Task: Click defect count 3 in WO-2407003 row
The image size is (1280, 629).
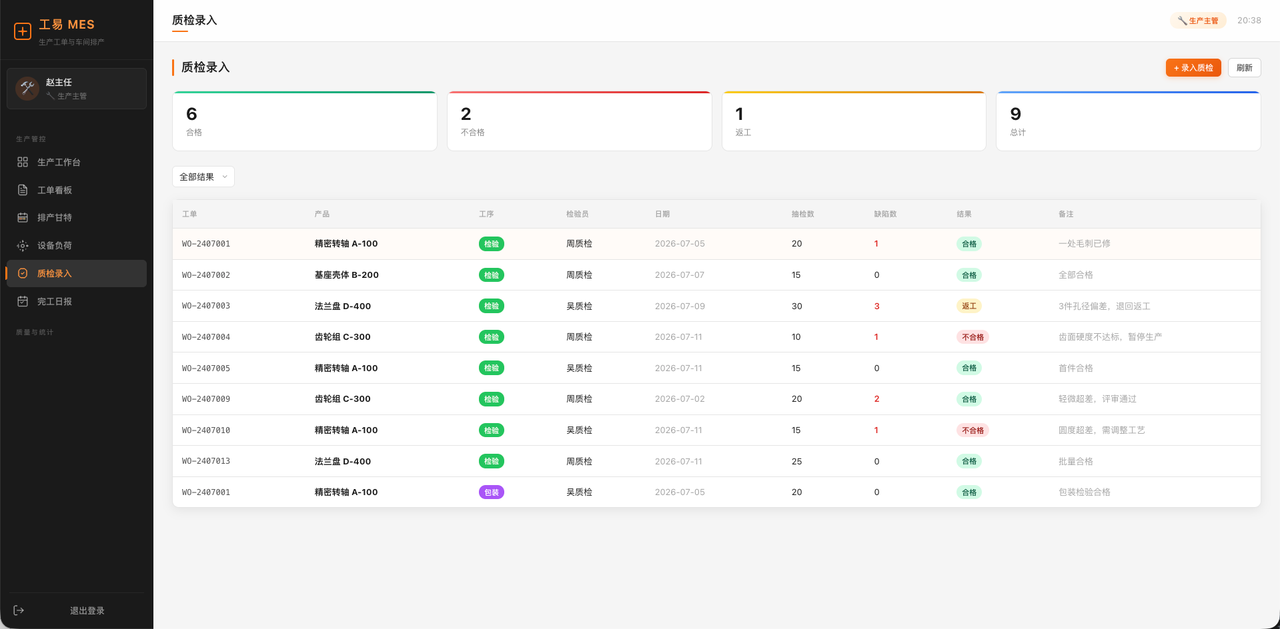Action: [877, 306]
